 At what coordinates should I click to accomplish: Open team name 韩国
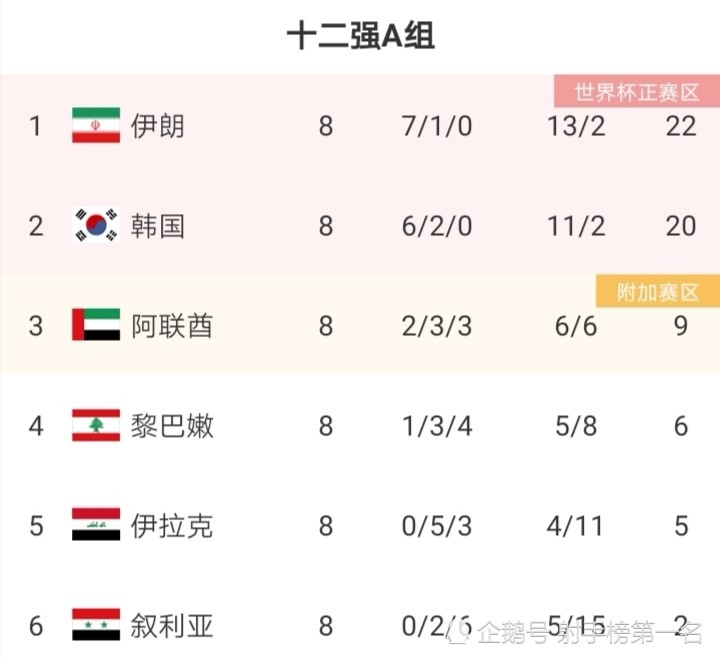click(158, 226)
